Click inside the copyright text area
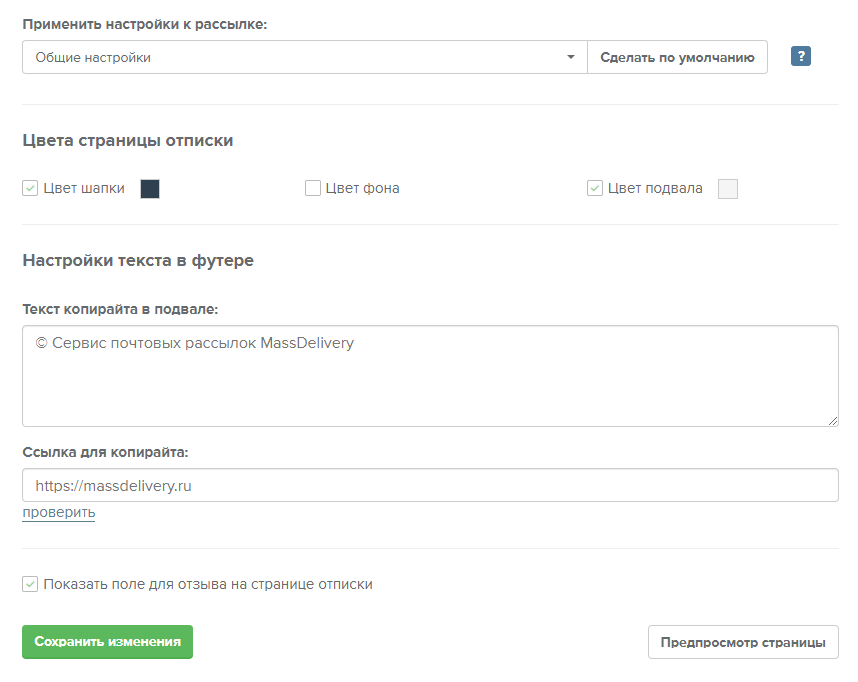Screen dimensions: 858x682 (x=430, y=375)
